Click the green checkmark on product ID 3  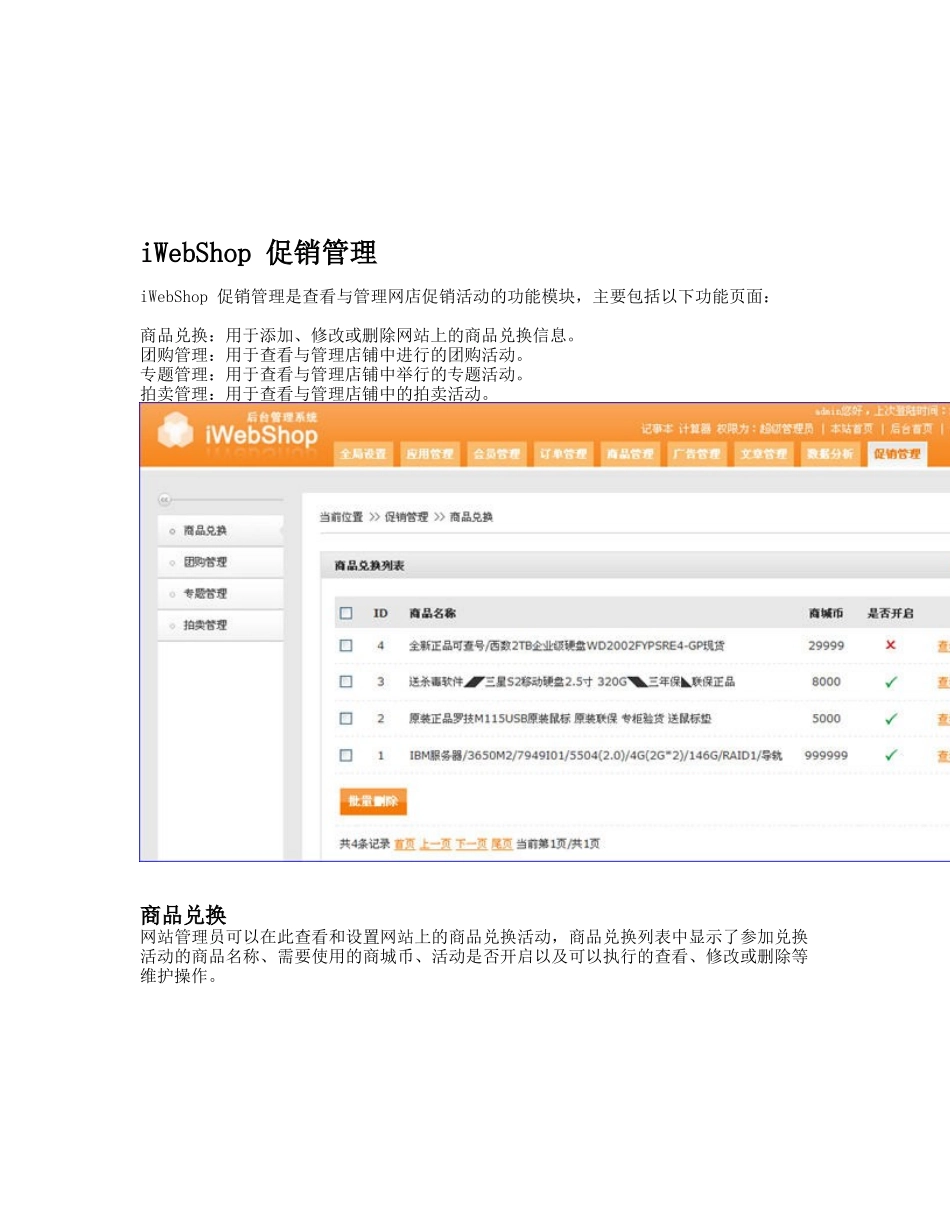point(891,682)
